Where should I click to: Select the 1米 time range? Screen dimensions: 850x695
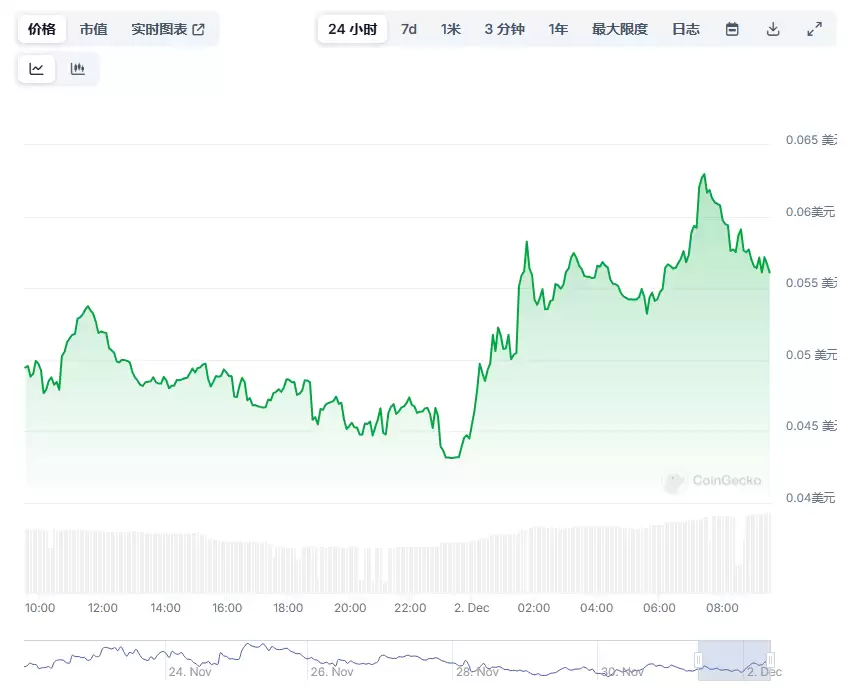pos(451,29)
